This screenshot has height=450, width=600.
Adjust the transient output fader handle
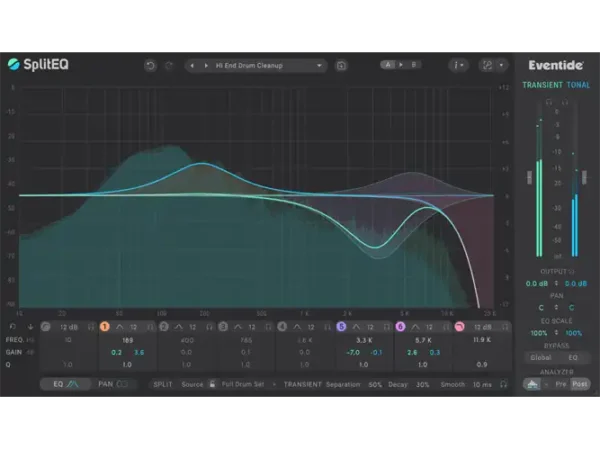pyautogui.click(x=530, y=177)
